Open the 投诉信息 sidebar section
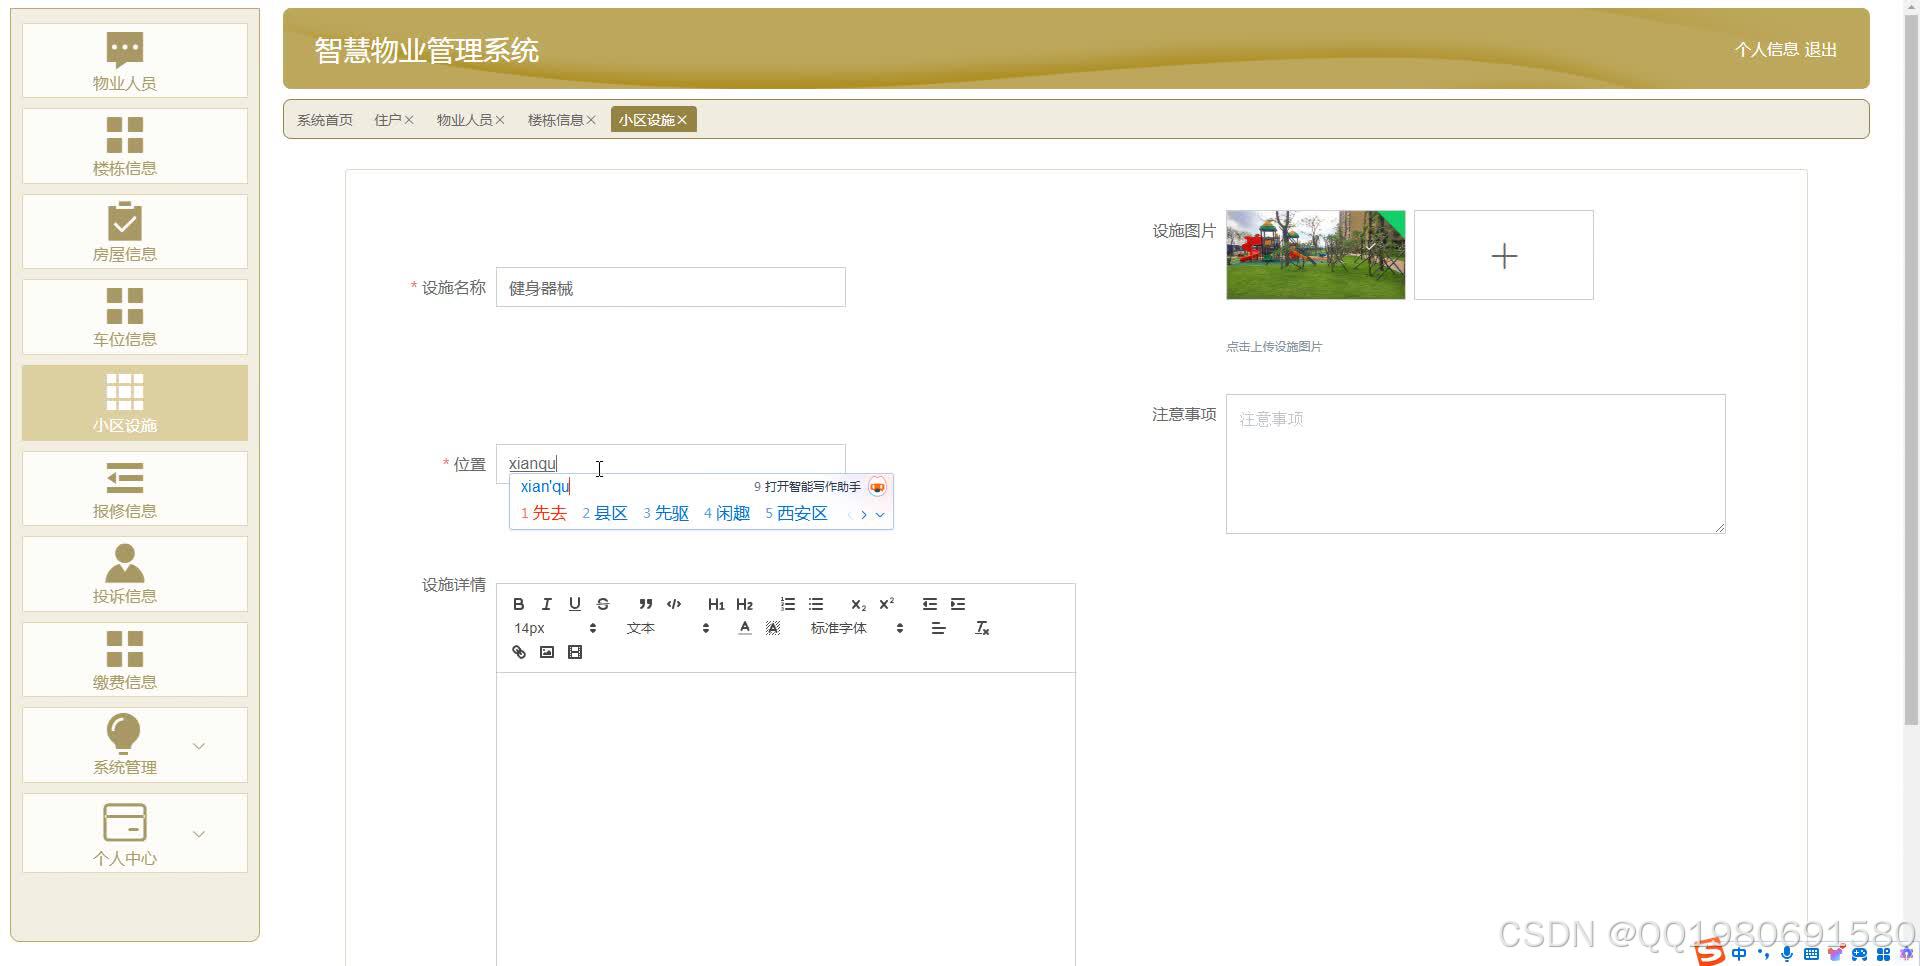 [x=124, y=573]
